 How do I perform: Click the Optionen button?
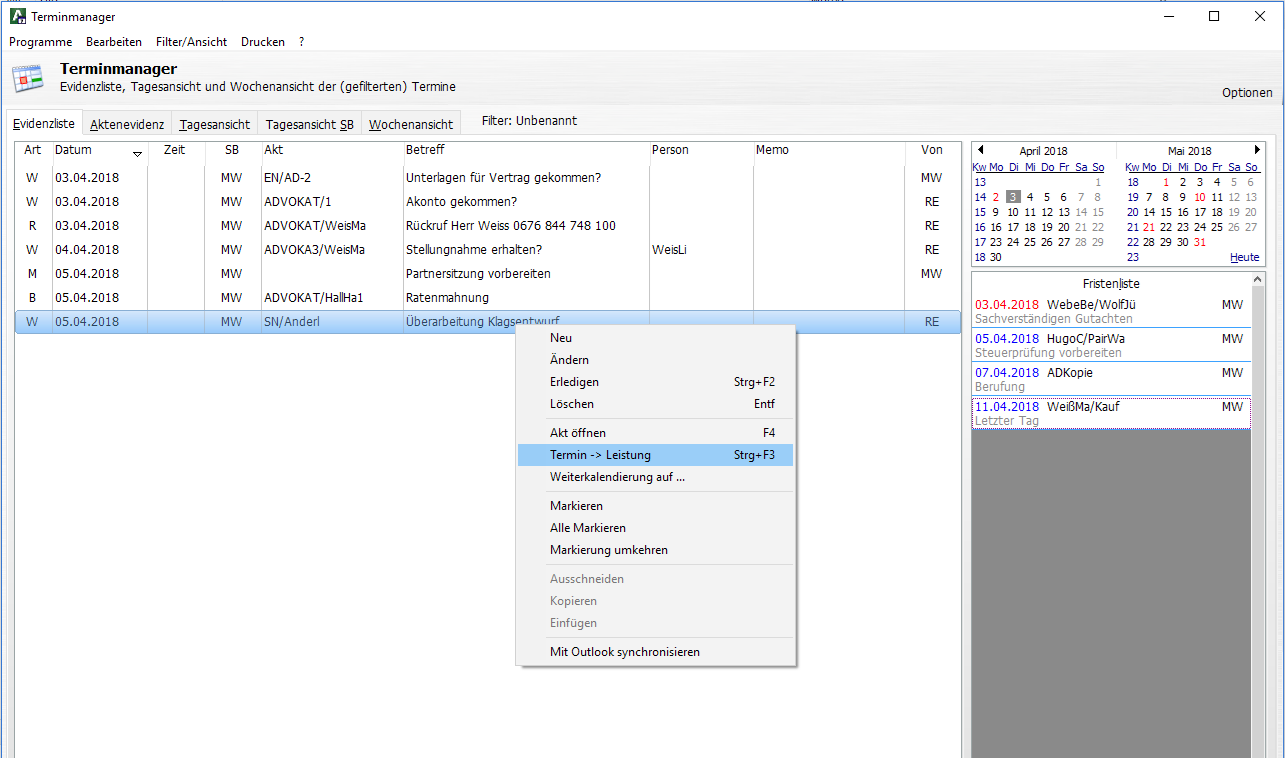pyautogui.click(x=1247, y=93)
